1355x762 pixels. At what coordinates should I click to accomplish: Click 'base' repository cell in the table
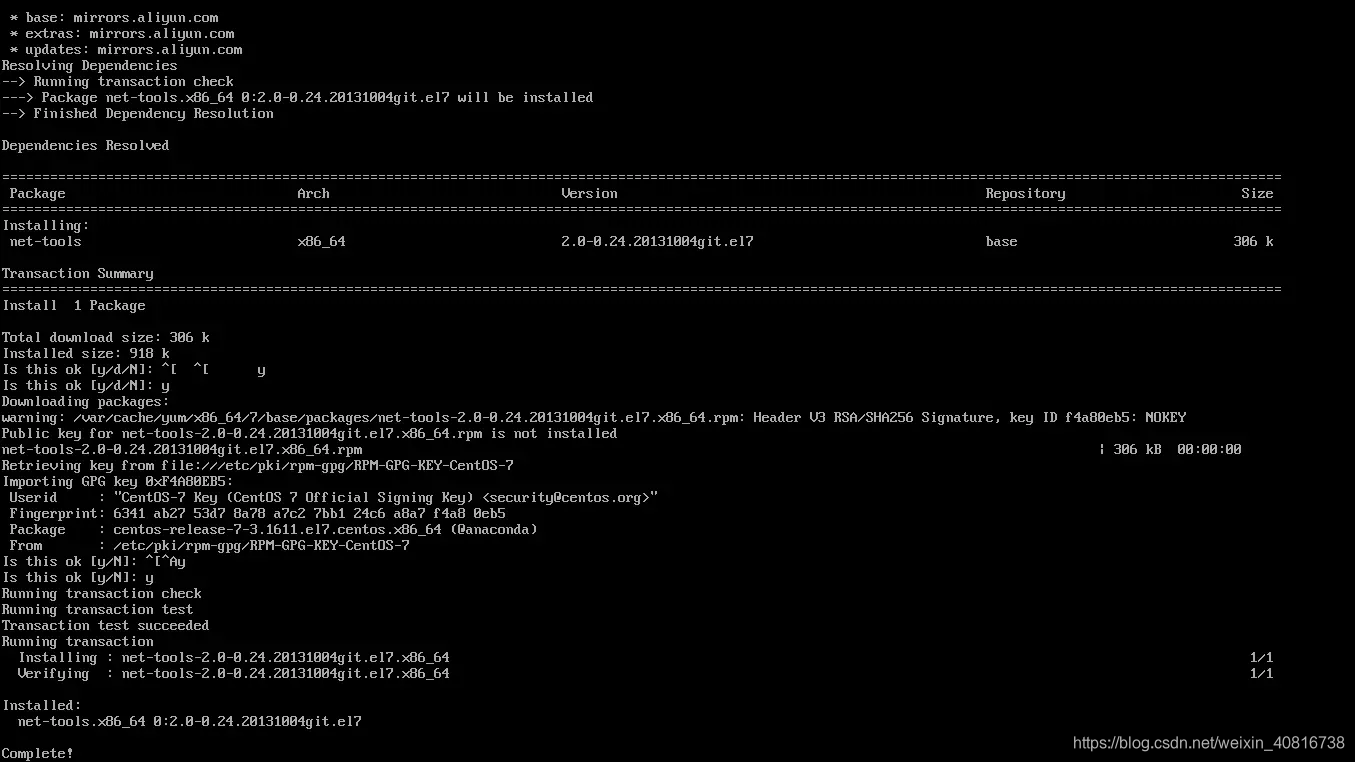1002,242
